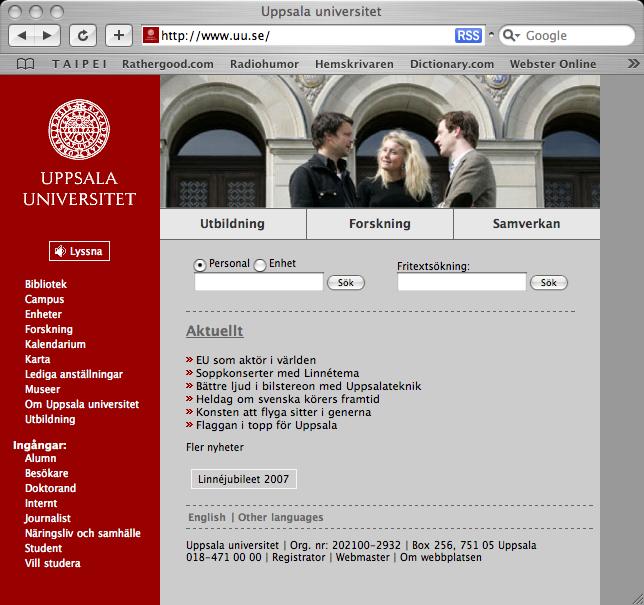This screenshot has width=644, height=605.
Task: Open Enheter in the sidebar
Action: [43, 314]
